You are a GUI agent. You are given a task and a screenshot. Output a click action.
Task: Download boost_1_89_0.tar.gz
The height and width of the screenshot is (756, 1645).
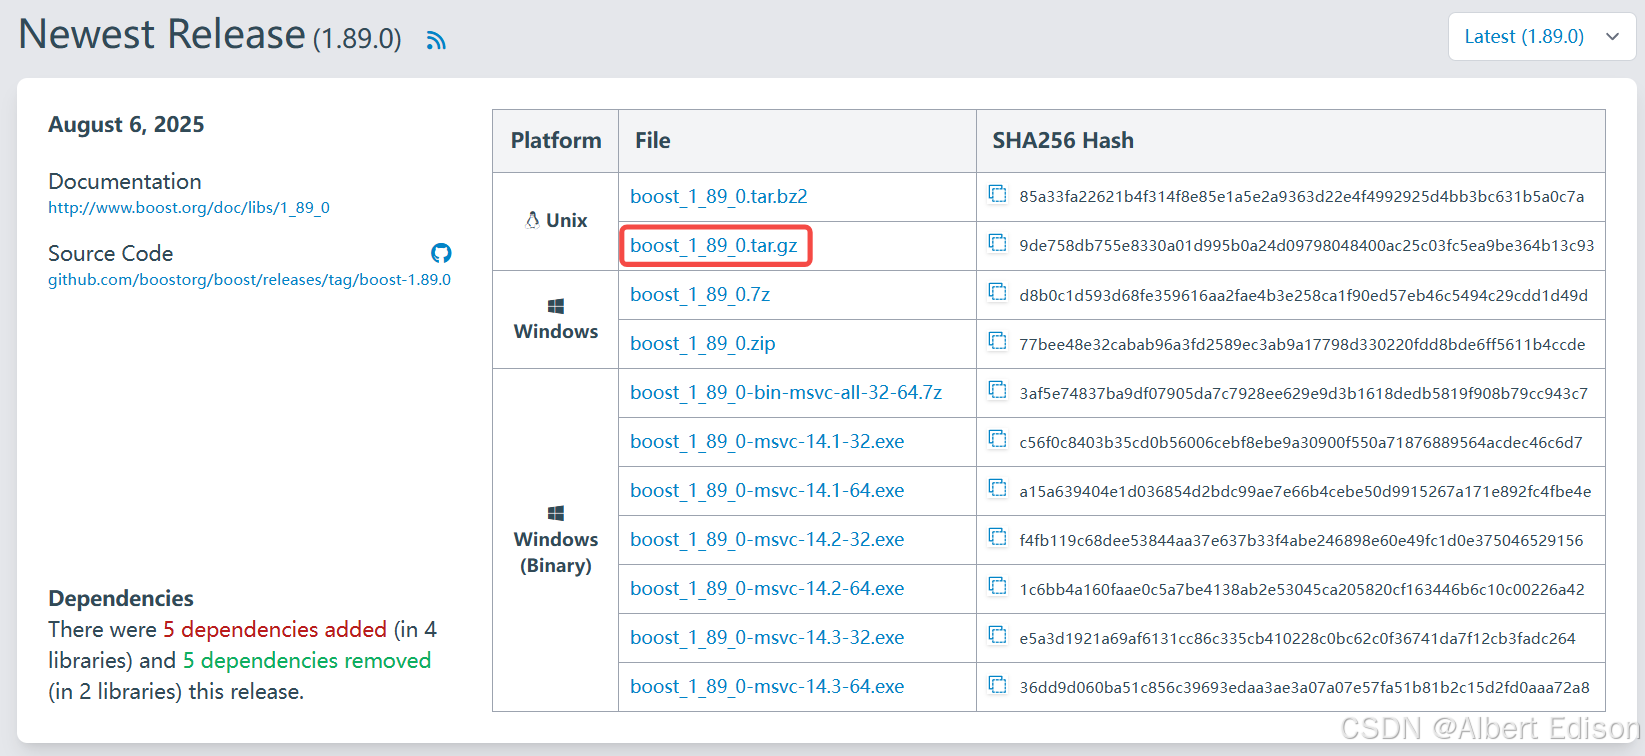(x=714, y=245)
